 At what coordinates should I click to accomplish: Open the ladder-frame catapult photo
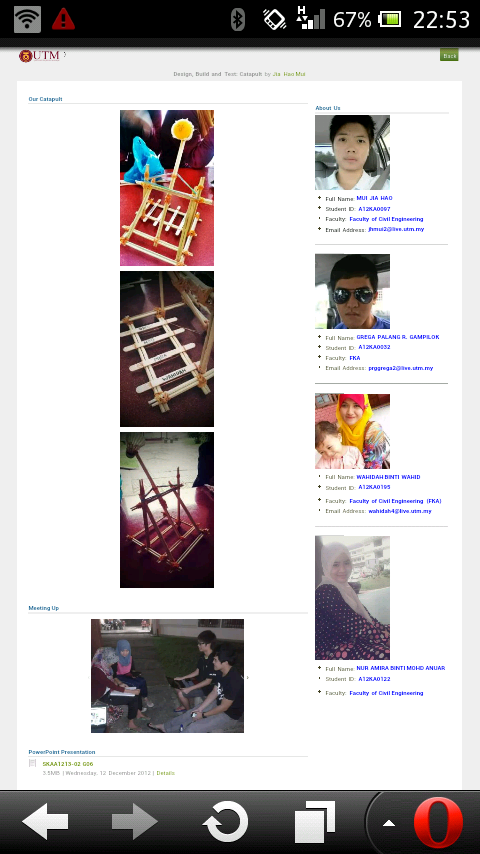click(x=167, y=349)
